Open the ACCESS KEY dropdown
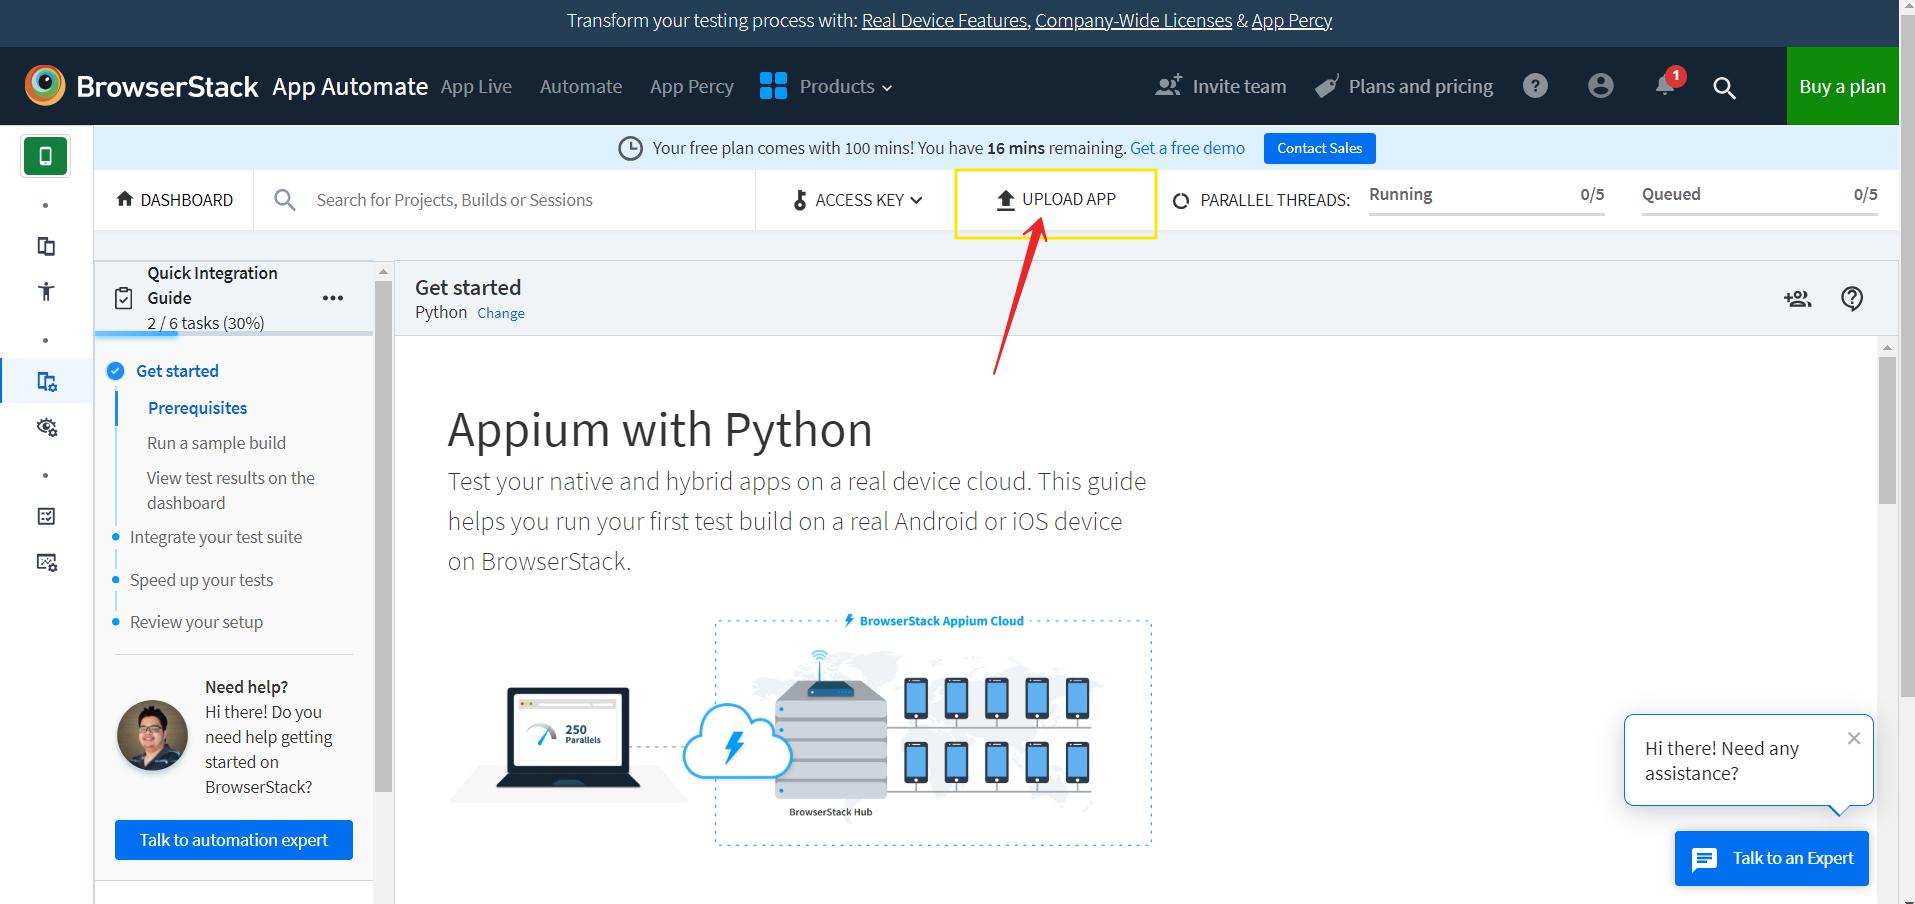The width and height of the screenshot is (1915, 904). (x=857, y=200)
